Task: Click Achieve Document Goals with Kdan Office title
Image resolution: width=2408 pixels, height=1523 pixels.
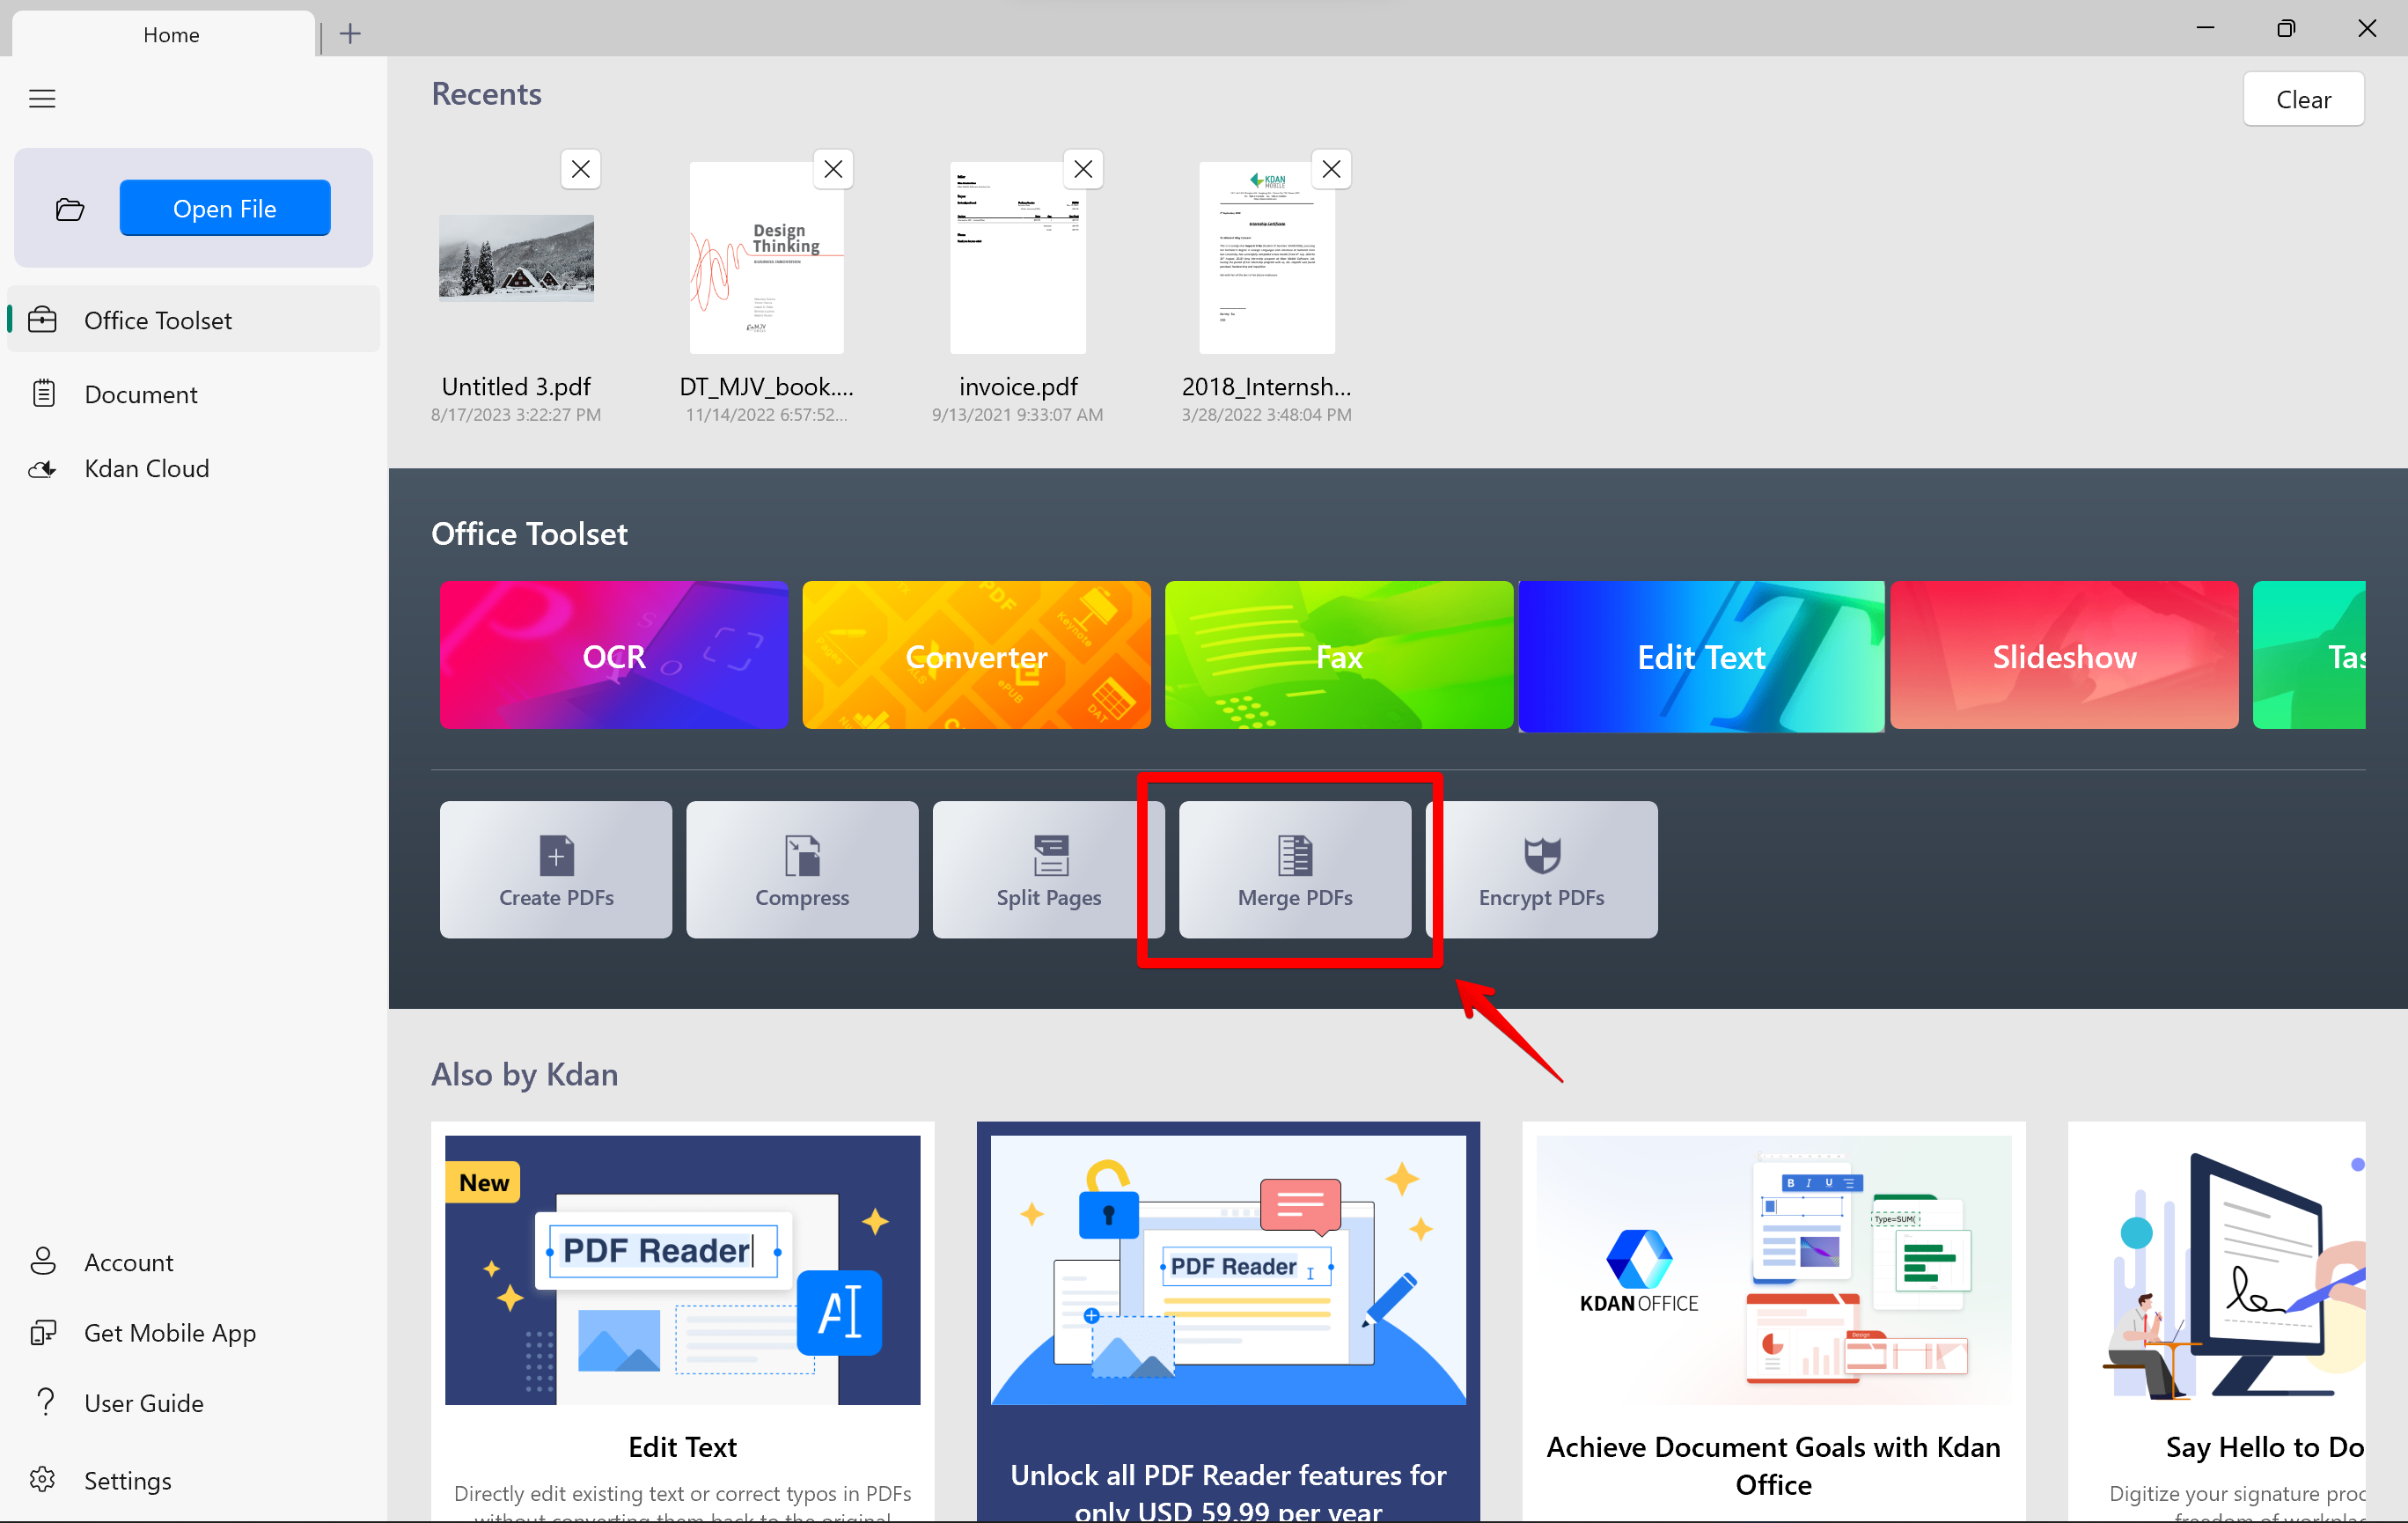Action: (1774, 1466)
